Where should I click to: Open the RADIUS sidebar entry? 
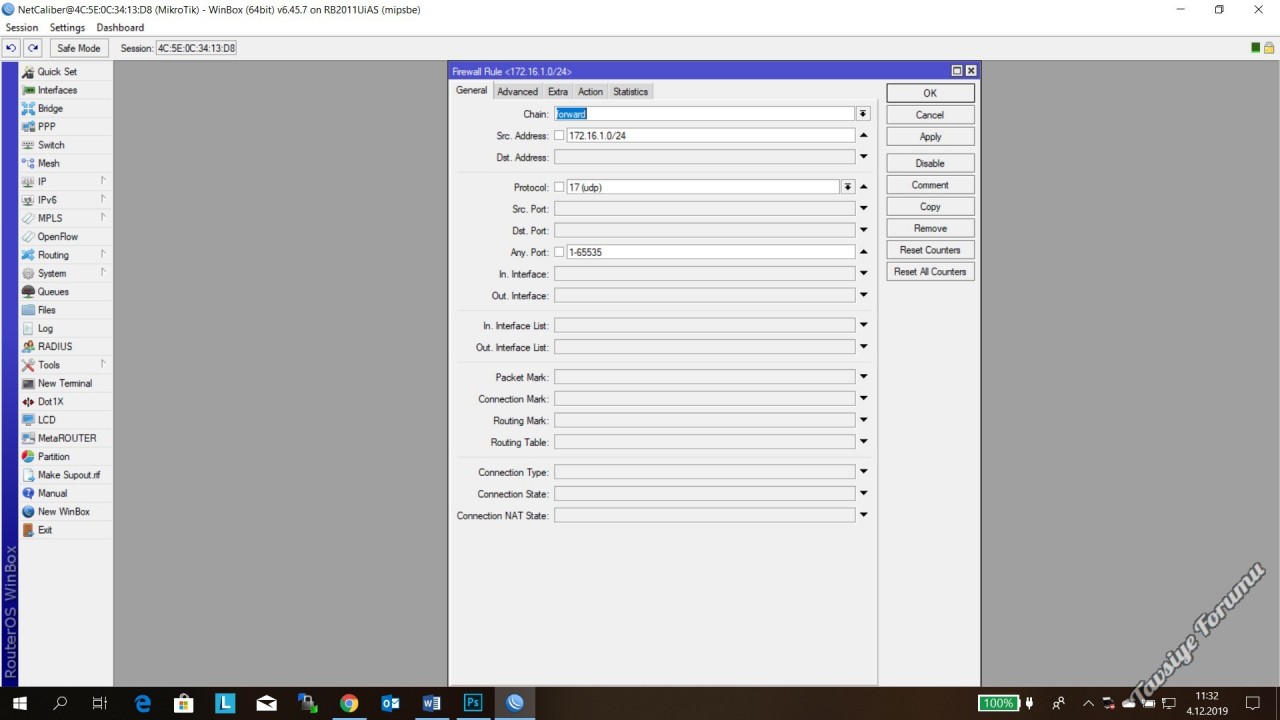[x=55, y=347]
